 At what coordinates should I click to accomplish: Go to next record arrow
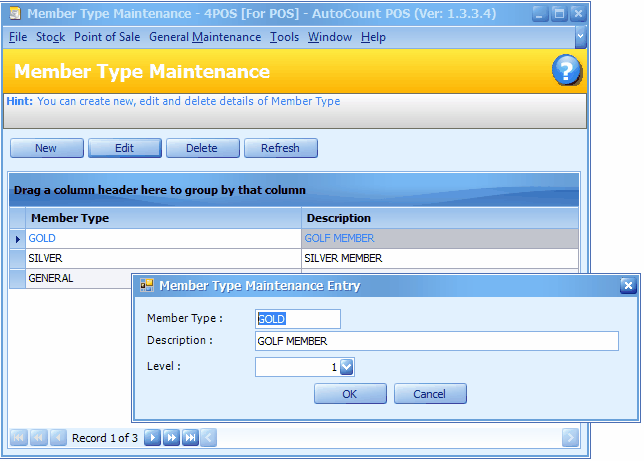coord(152,438)
